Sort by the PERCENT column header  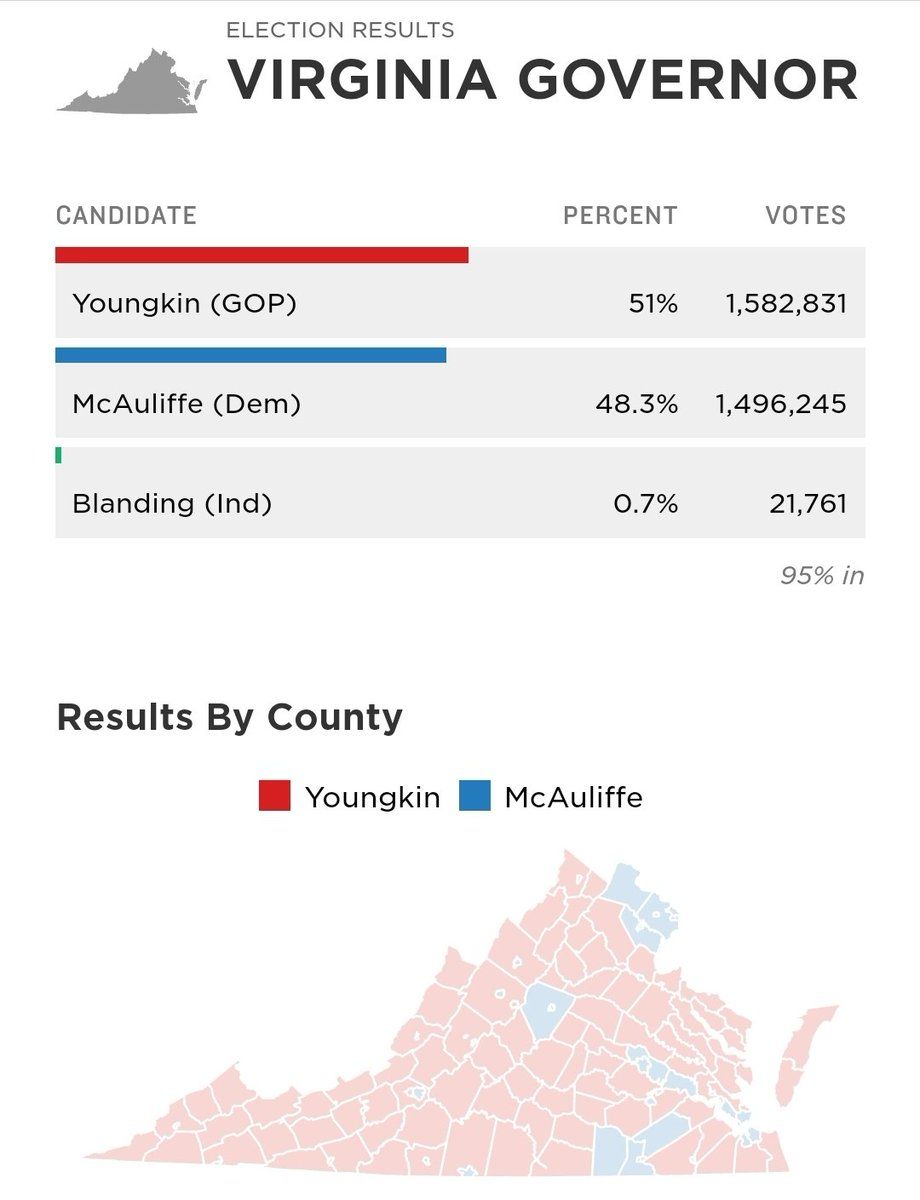(x=620, y=215)
